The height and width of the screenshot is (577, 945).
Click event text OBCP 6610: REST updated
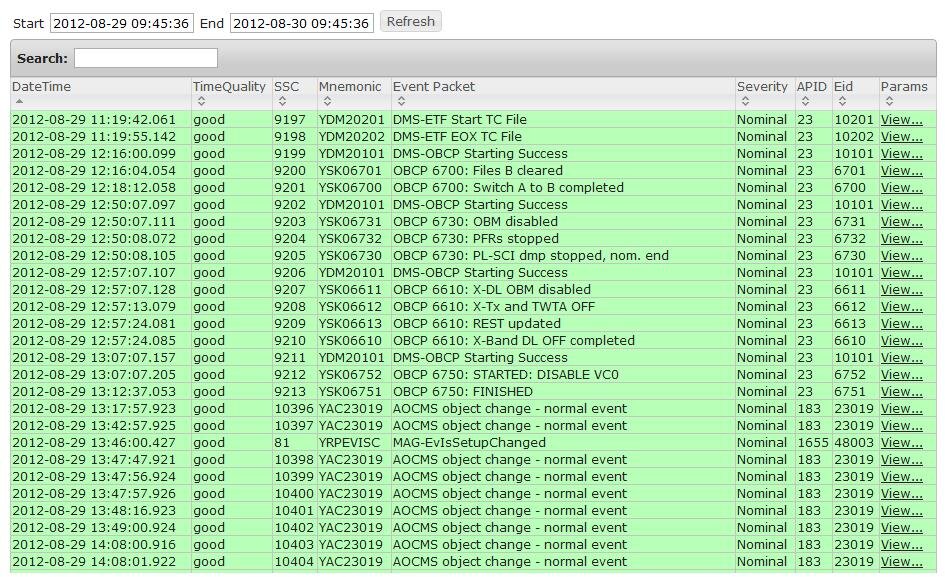[x=477, y=323]
